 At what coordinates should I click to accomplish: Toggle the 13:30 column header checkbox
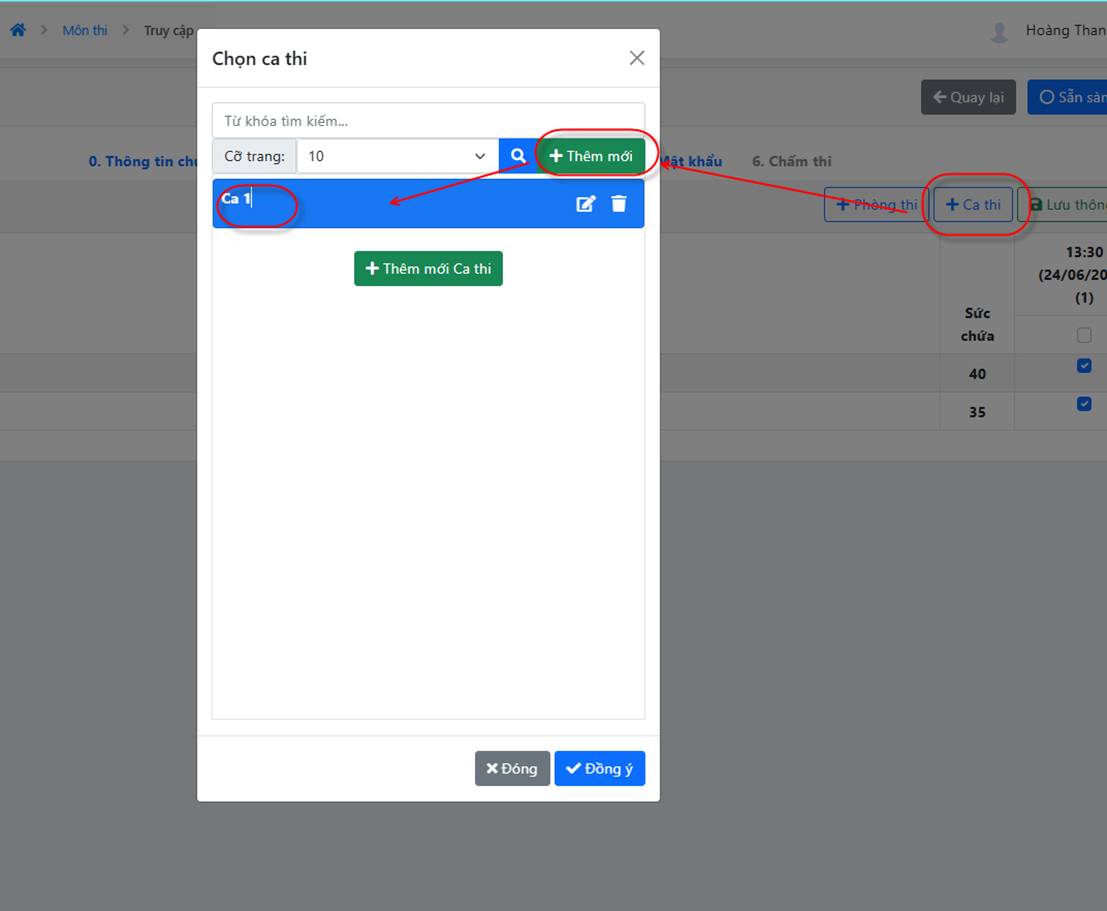[1084, 335]
